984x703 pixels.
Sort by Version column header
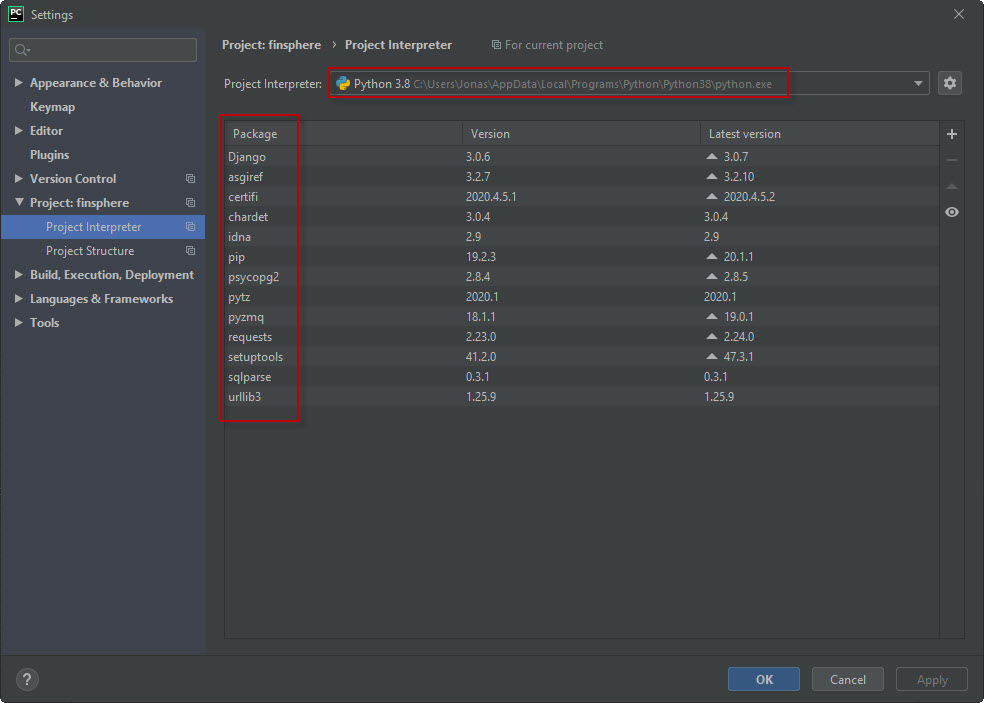(x=581, y=134)
